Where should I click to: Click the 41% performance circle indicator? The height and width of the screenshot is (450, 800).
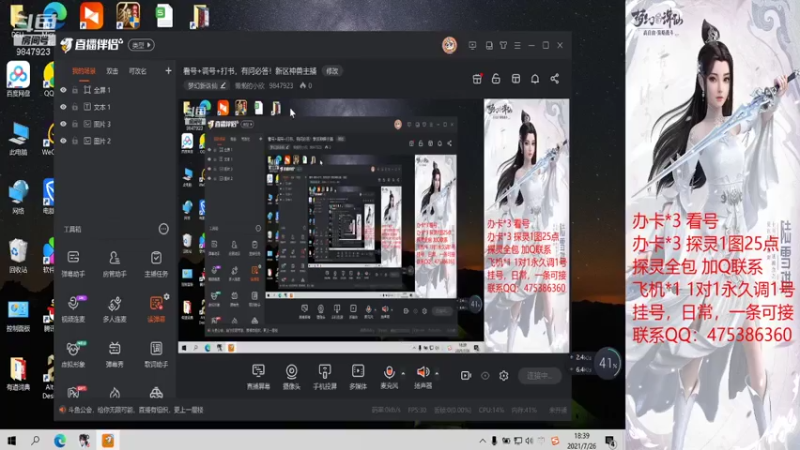(x=608, y=363)
